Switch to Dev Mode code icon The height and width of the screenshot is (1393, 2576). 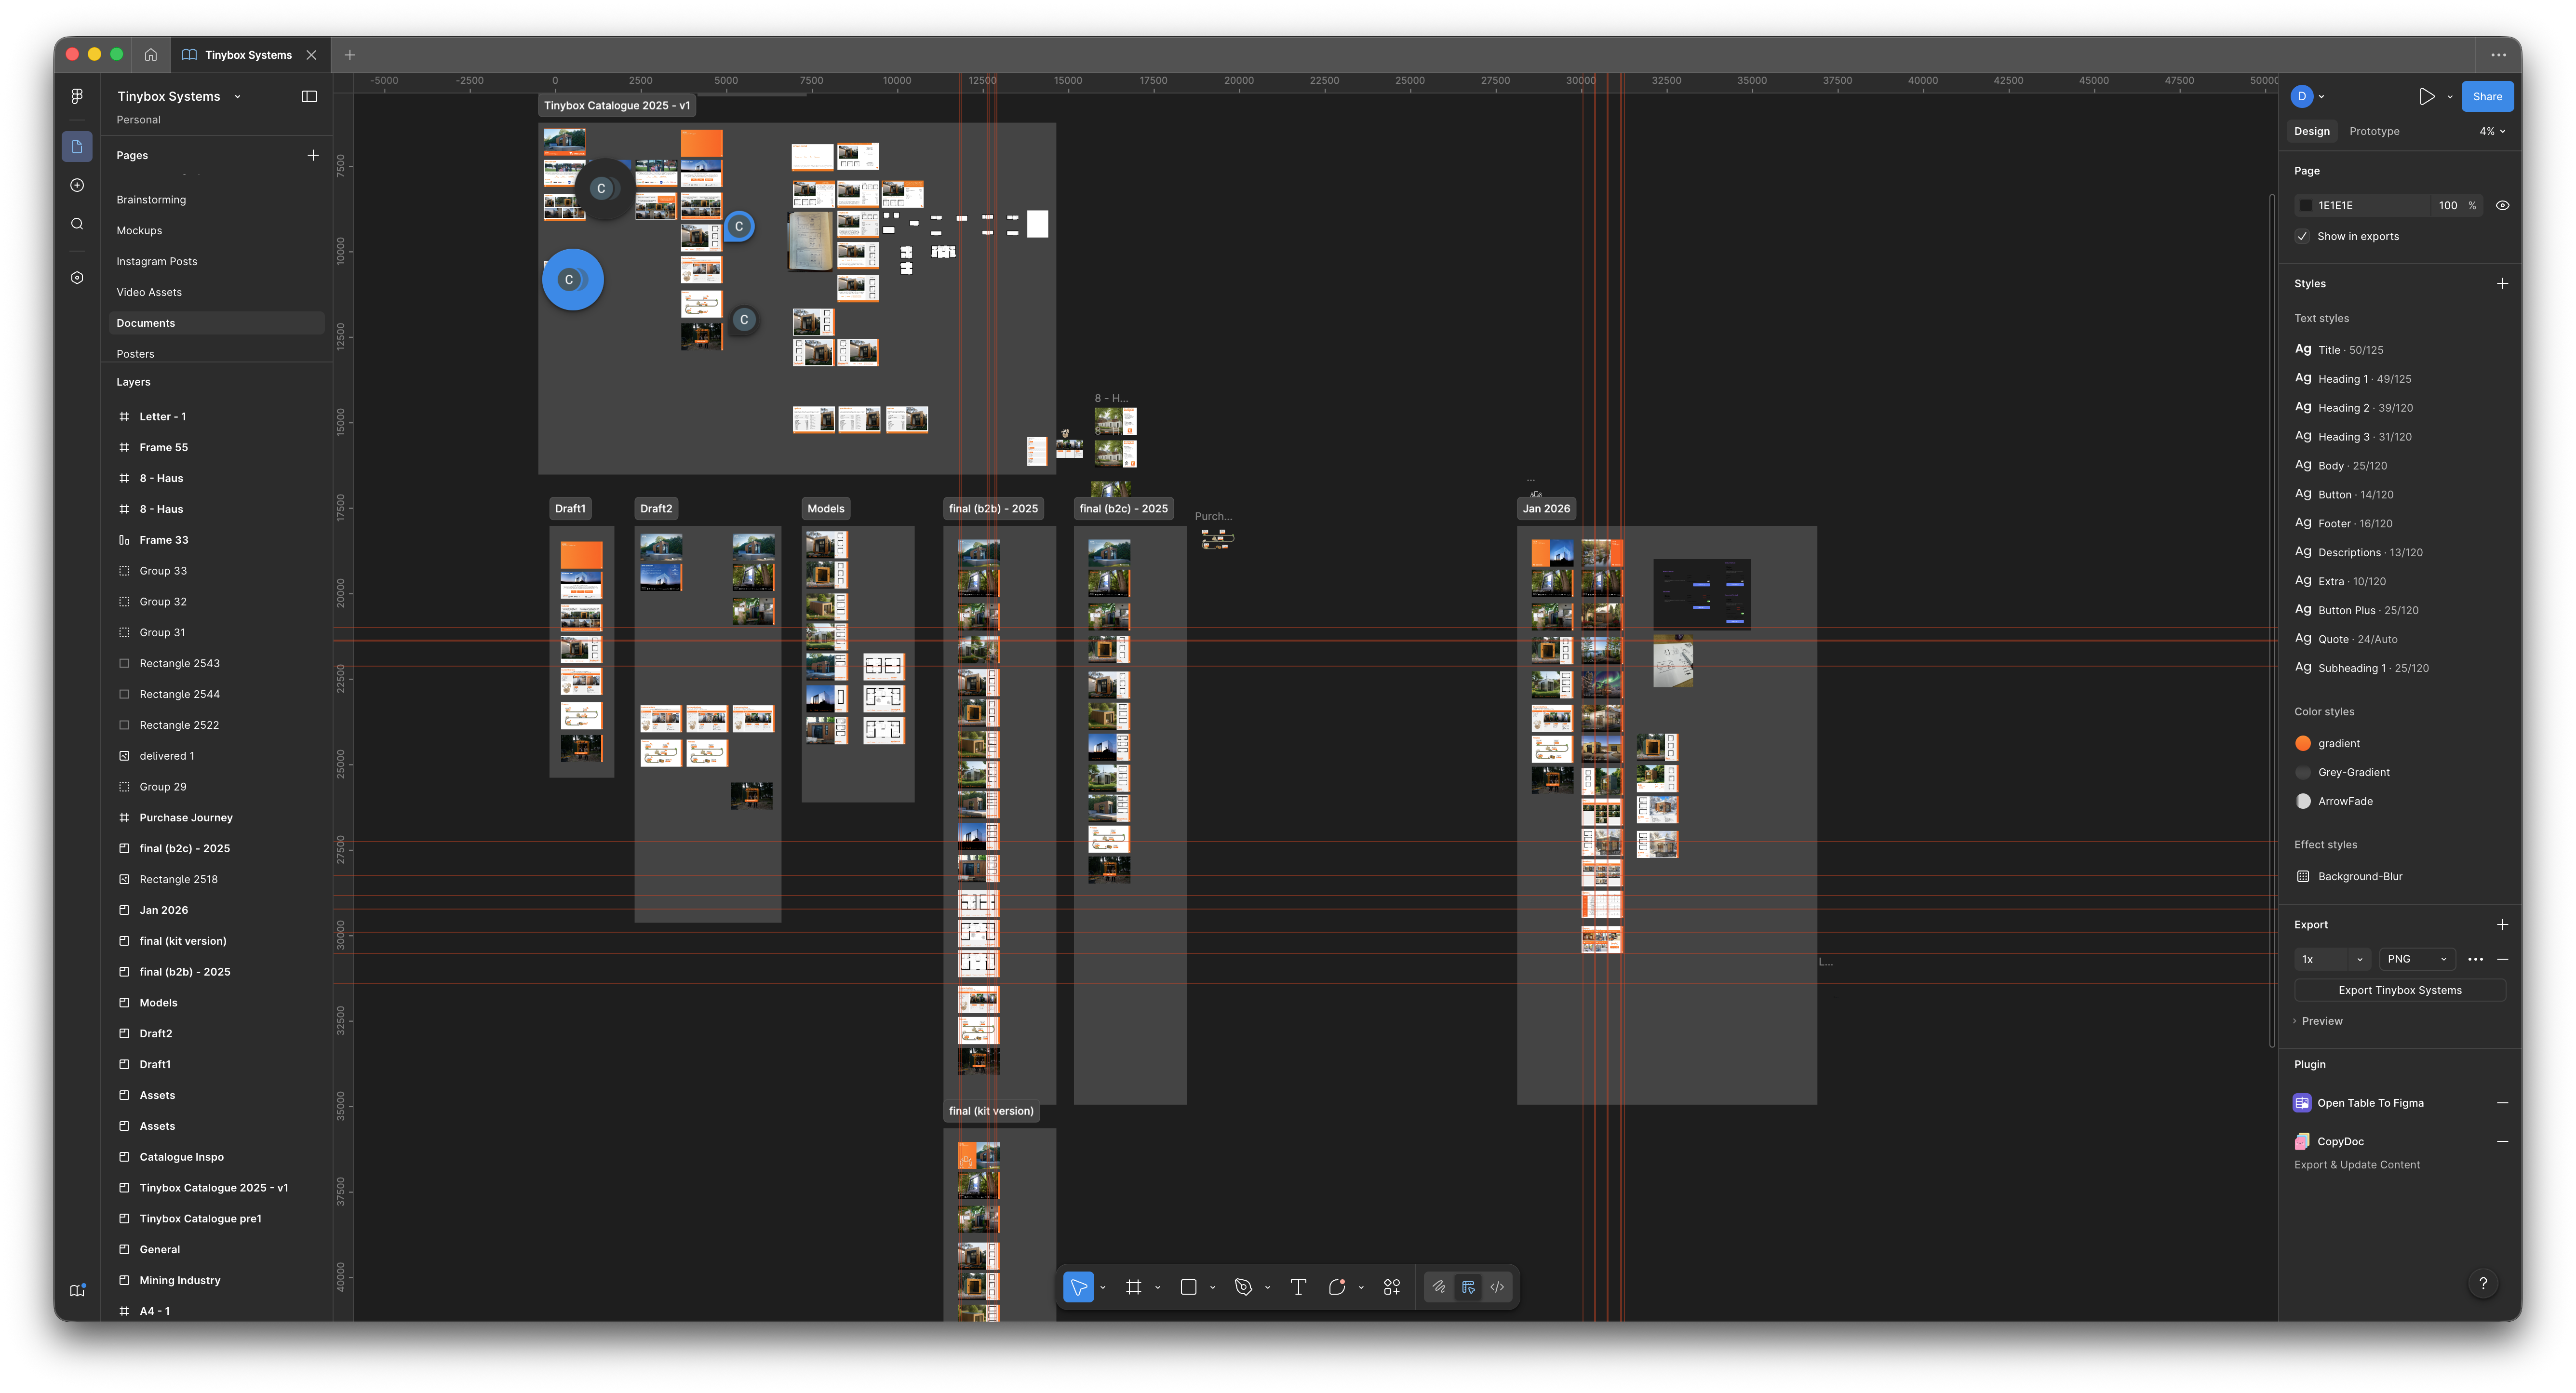coord(1497,1287)
